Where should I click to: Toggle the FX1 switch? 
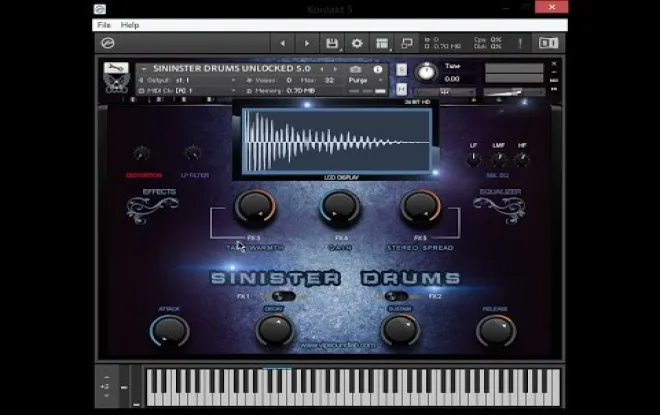284,296
